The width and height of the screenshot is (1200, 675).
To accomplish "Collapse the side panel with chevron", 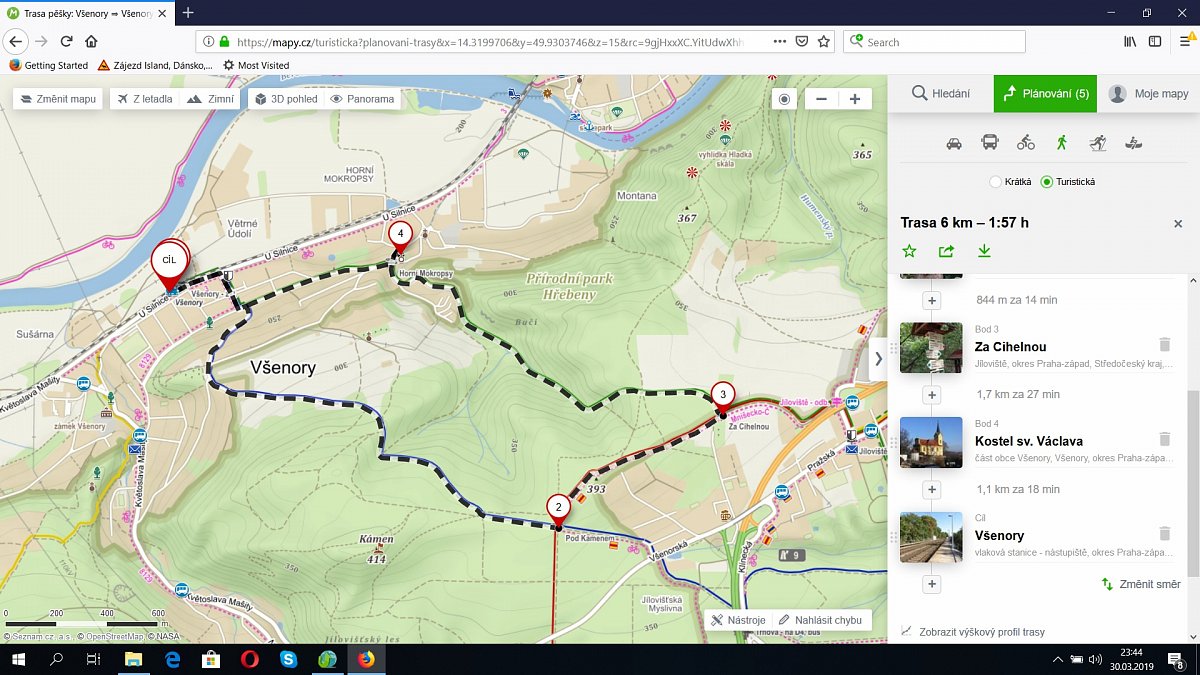I will pyautogui.click(x=878, y=358).
